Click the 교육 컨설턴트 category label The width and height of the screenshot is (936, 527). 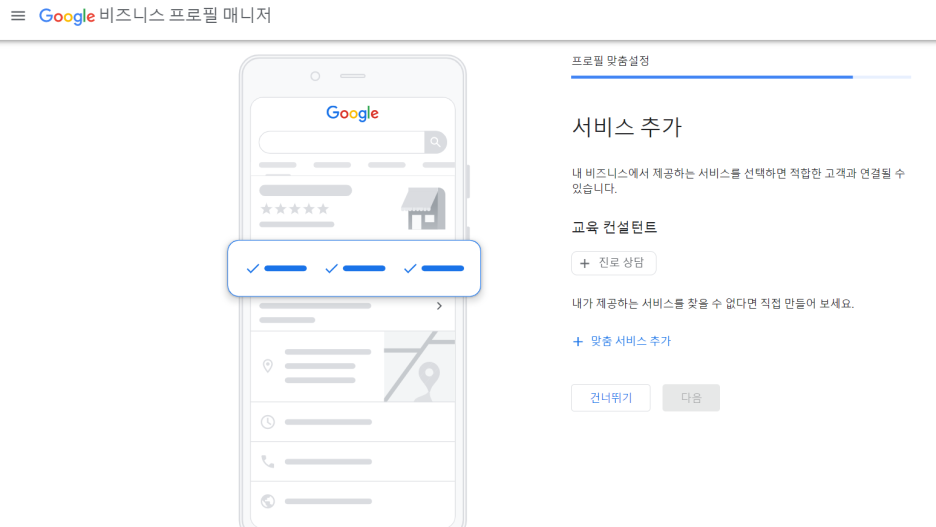point(614,227)
